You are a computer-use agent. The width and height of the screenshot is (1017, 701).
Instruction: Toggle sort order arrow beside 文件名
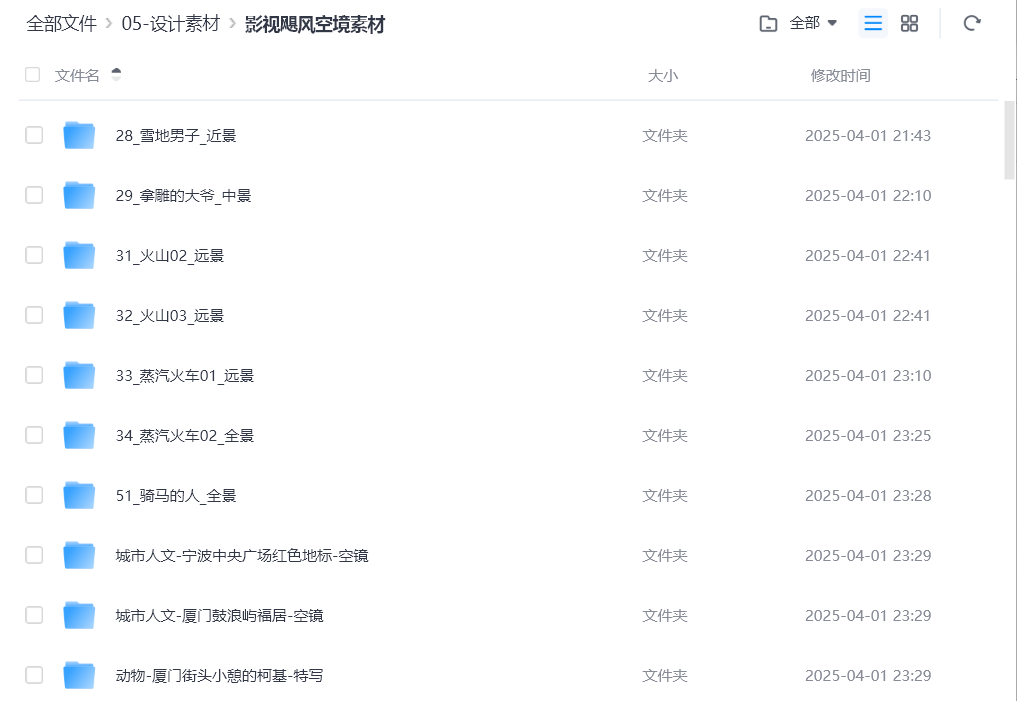[x=116, y=75]
